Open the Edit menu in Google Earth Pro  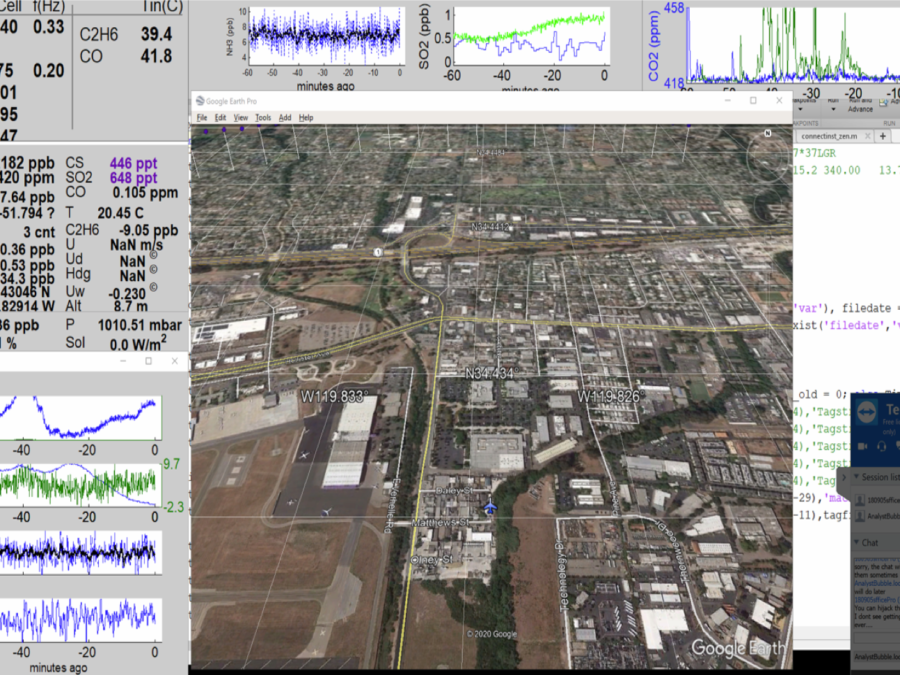(220, 118)
